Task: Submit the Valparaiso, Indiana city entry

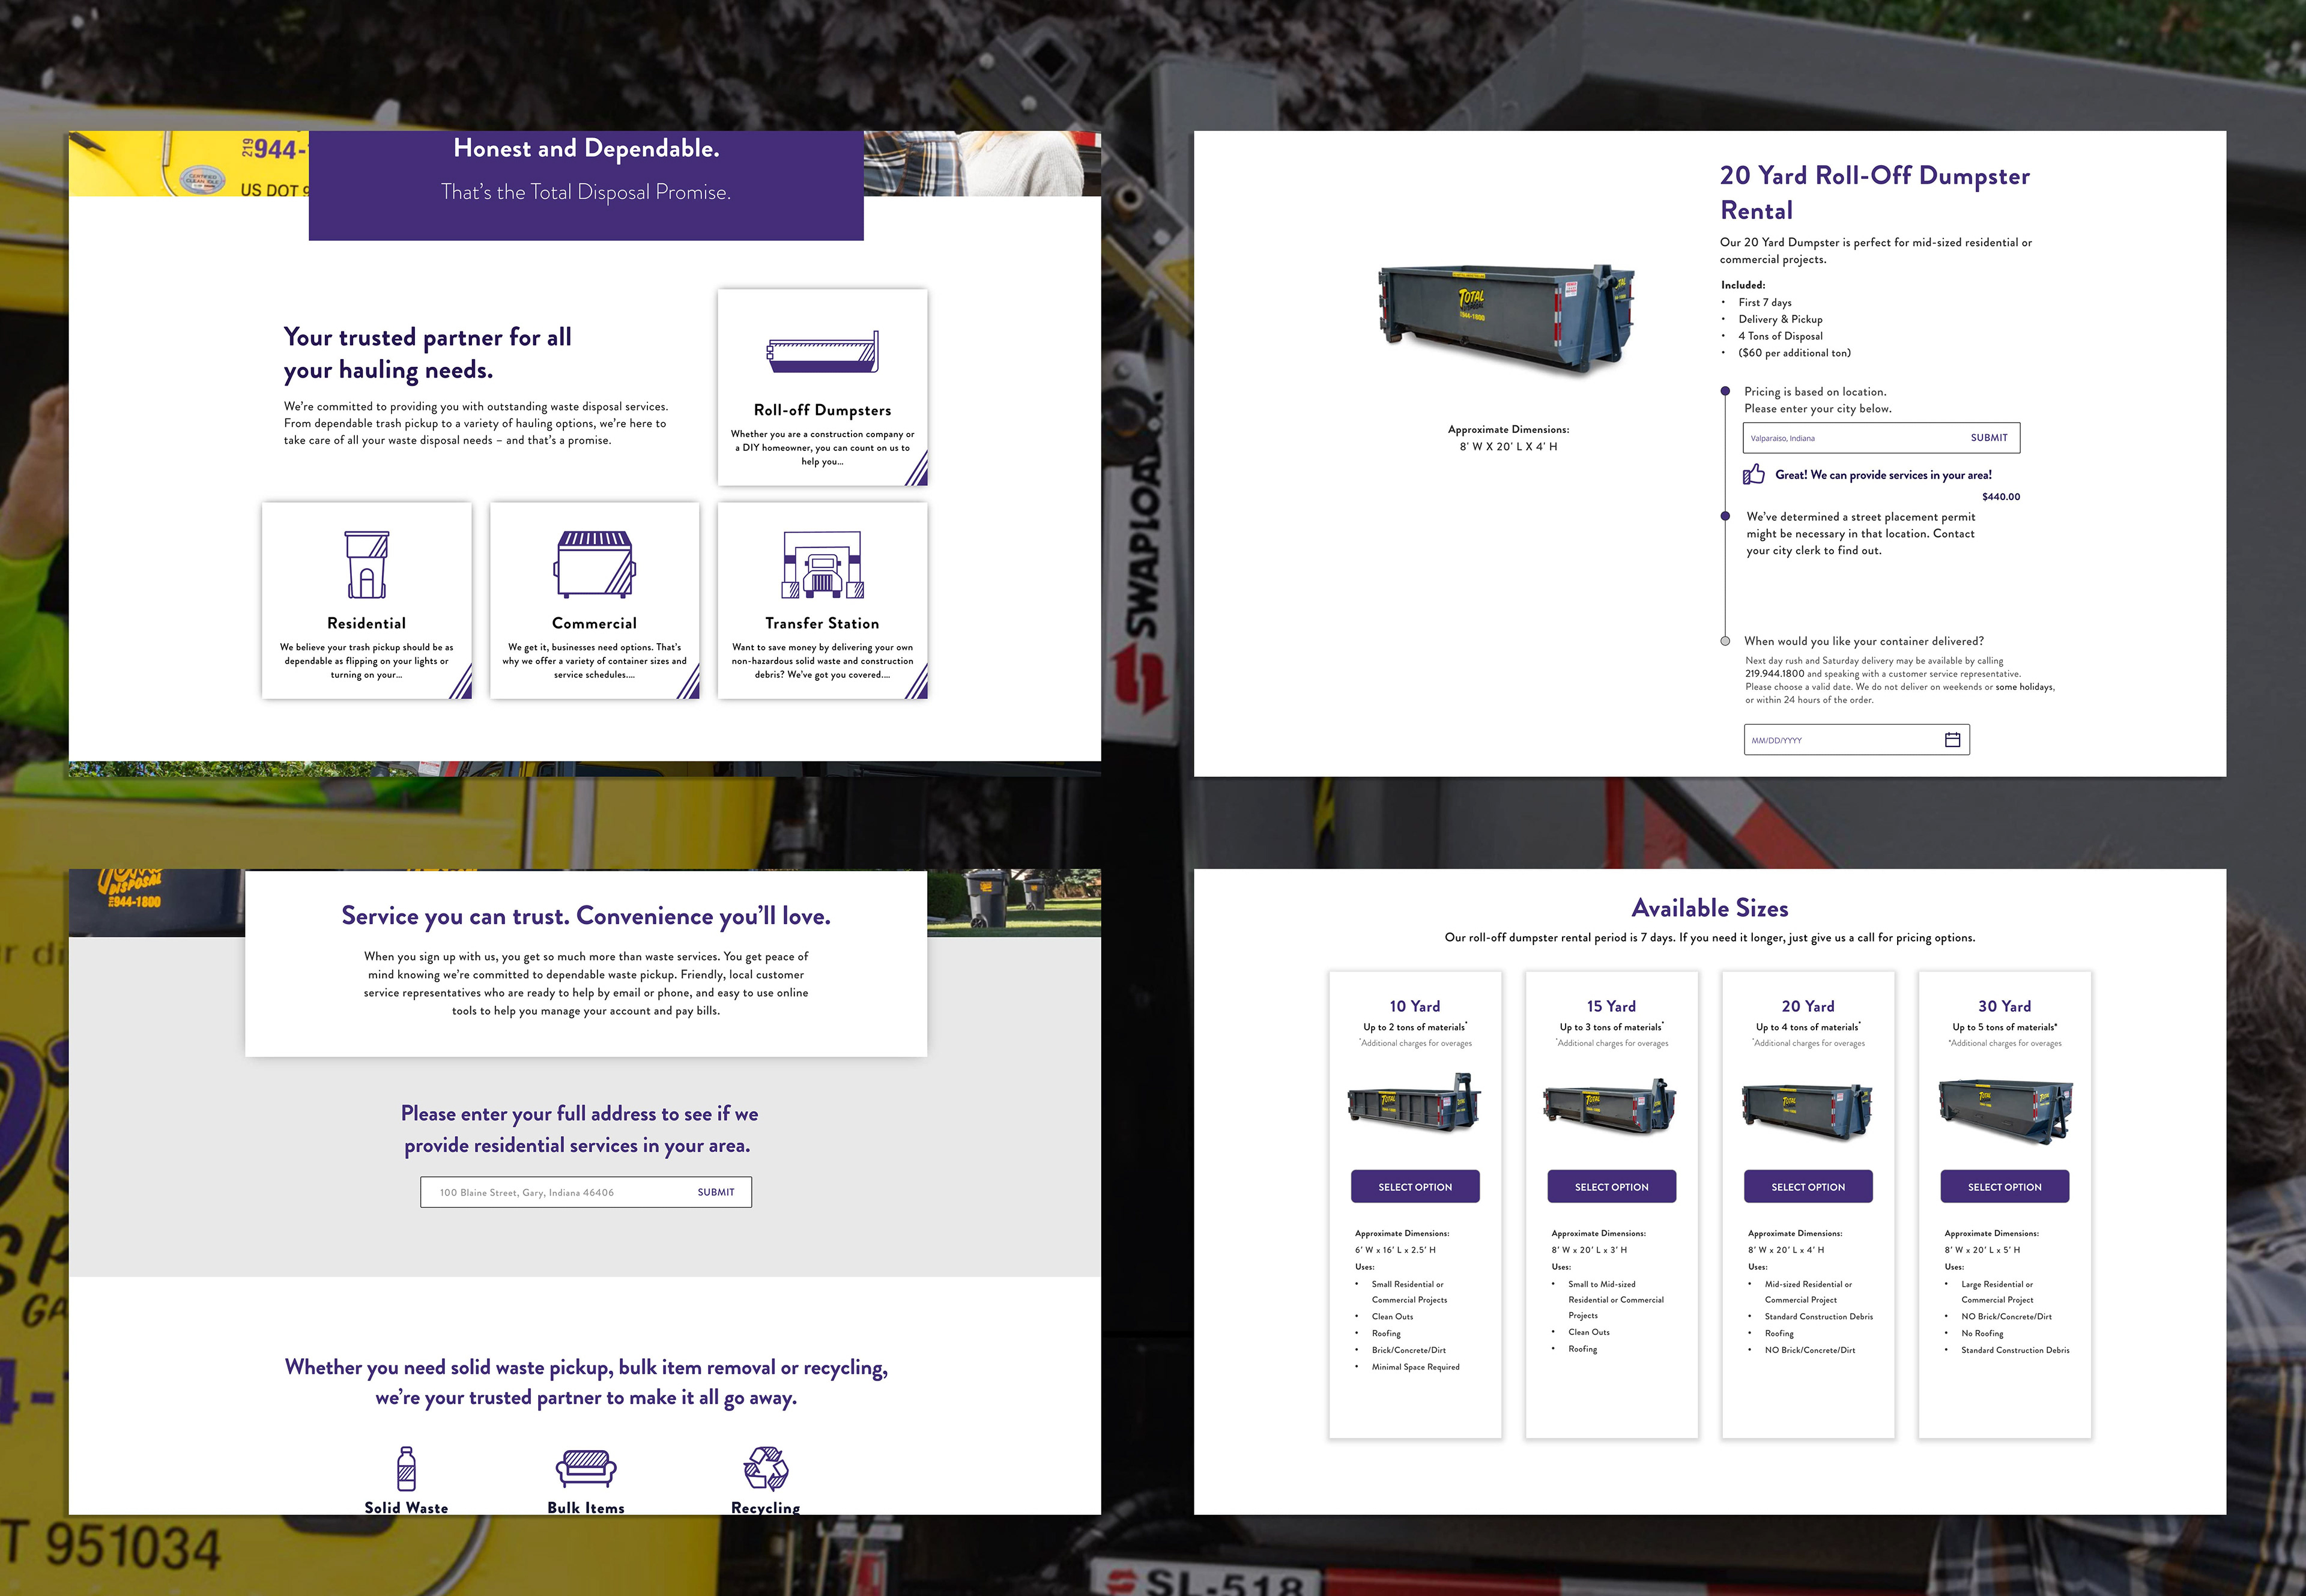Action: pos(1988,438)
